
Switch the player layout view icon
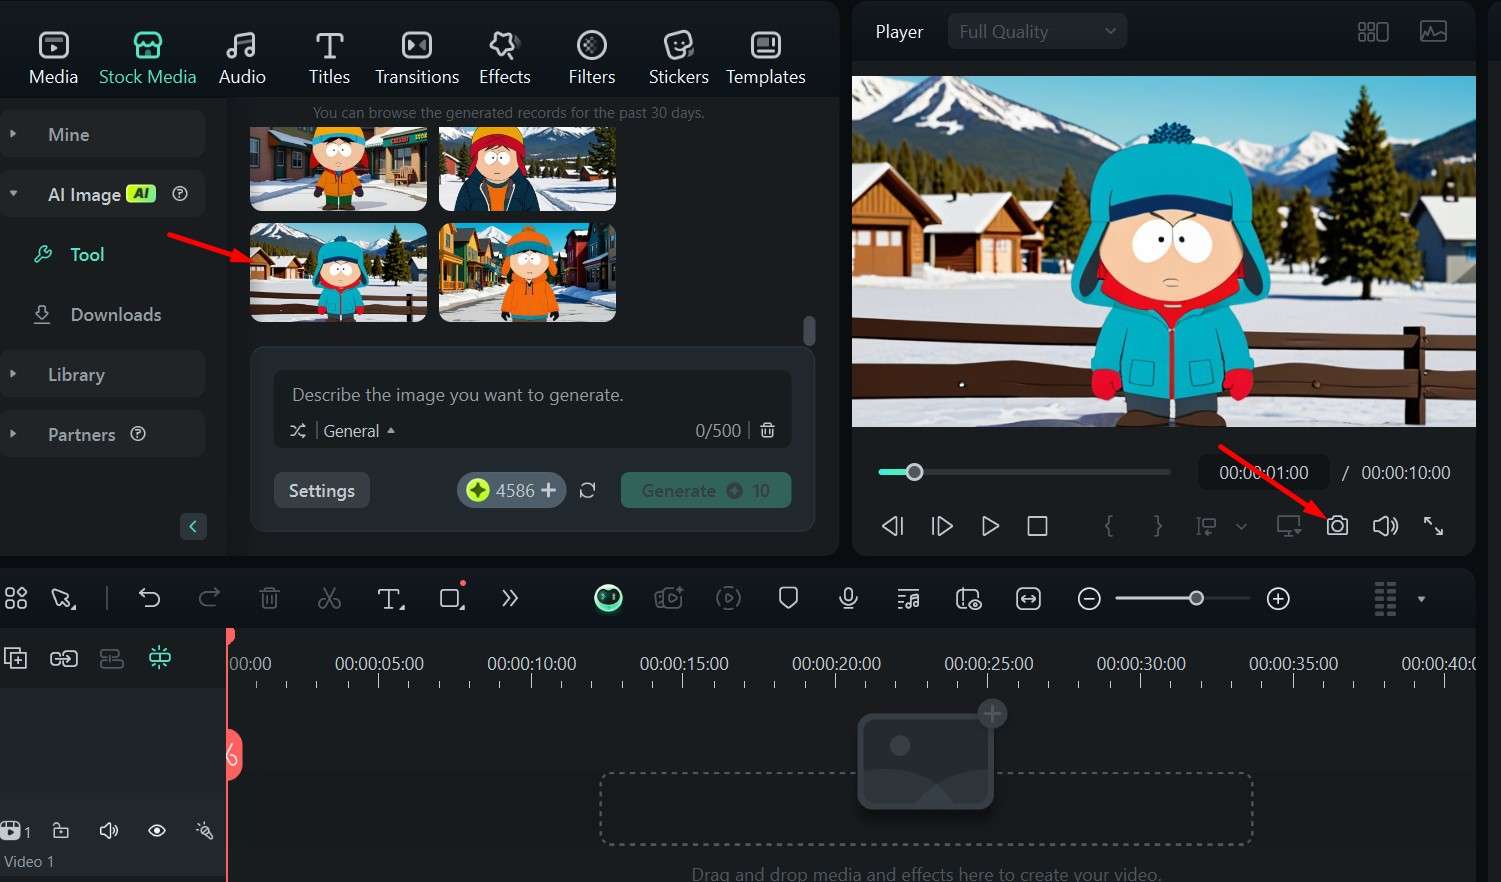coord(1373,32)
